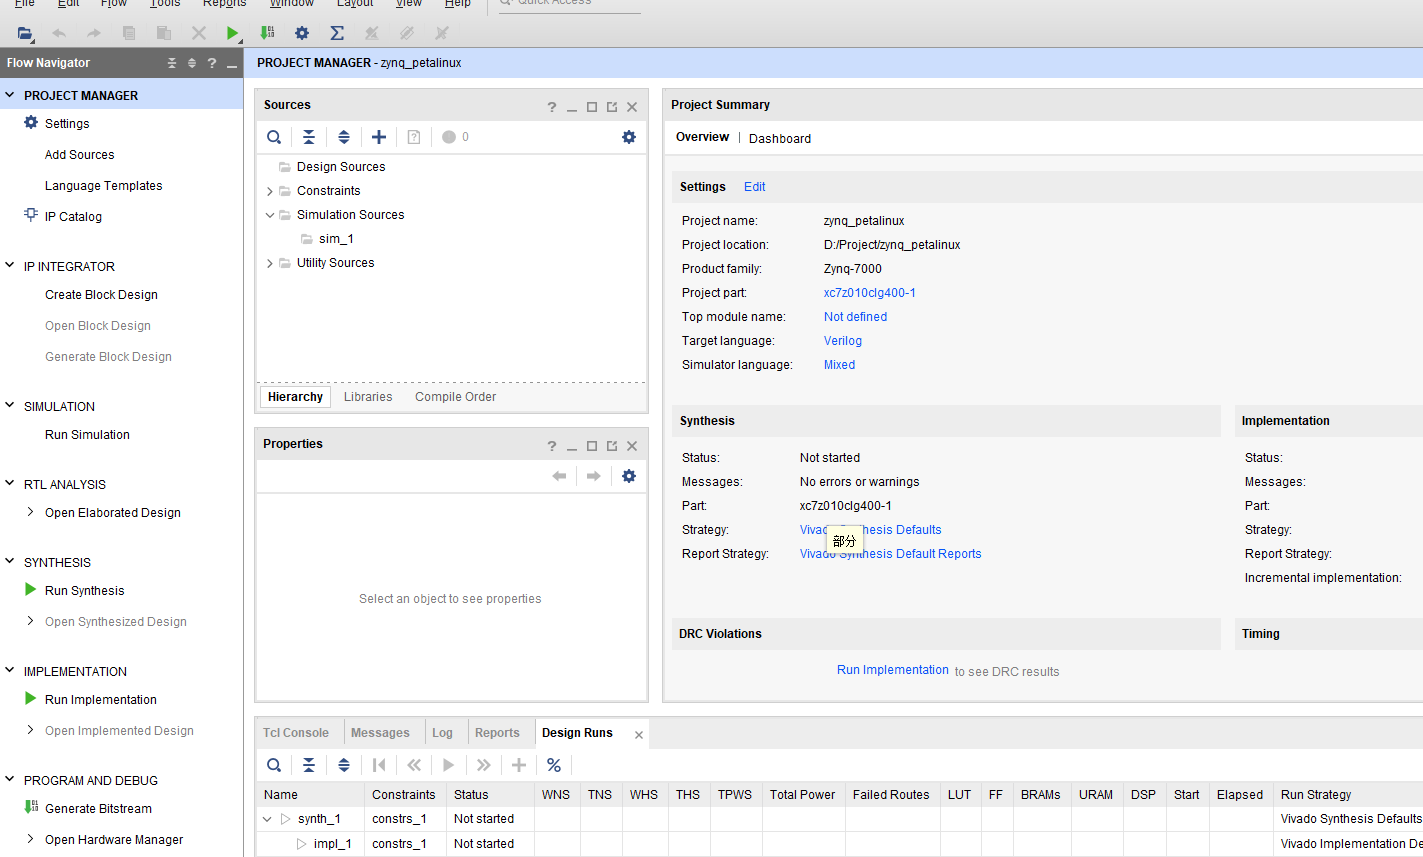Expand Open Elaborated Design item

click(x=31, y=512)
